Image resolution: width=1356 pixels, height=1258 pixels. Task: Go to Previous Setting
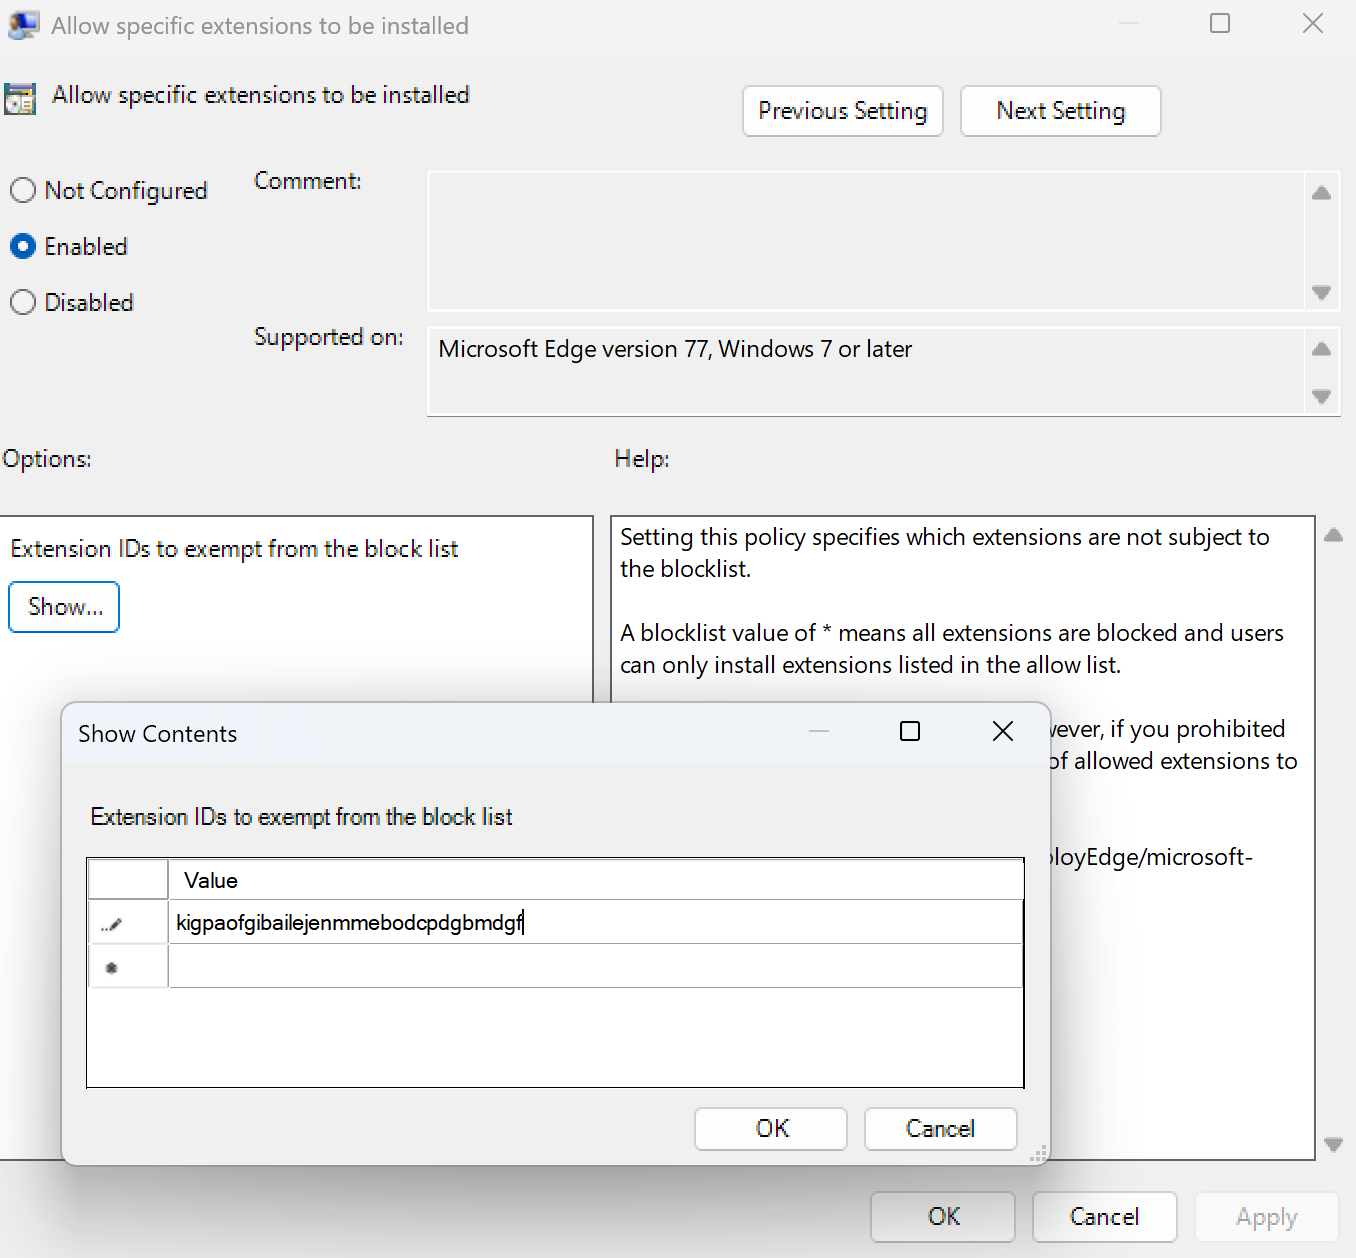(842, 111)
